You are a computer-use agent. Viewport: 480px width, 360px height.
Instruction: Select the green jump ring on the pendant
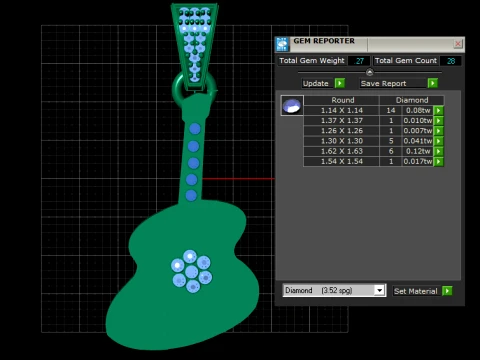tap(177, 90)
